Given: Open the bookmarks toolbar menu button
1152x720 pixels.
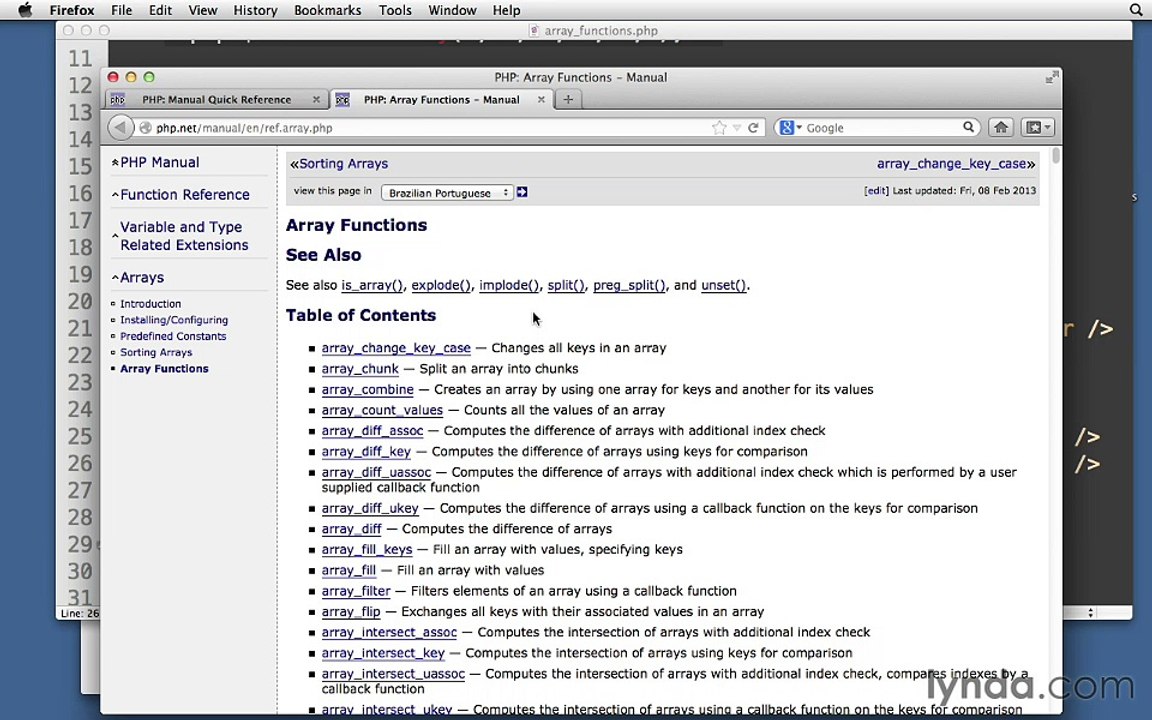Looking at the screenshot, I should pos(1037,127).
